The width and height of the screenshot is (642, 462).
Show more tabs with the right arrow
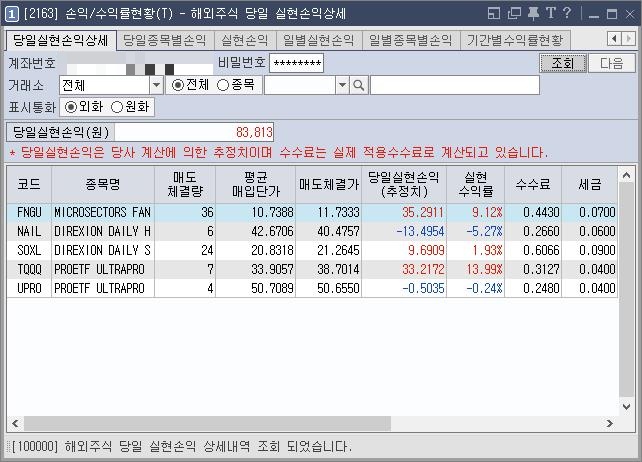628,39
